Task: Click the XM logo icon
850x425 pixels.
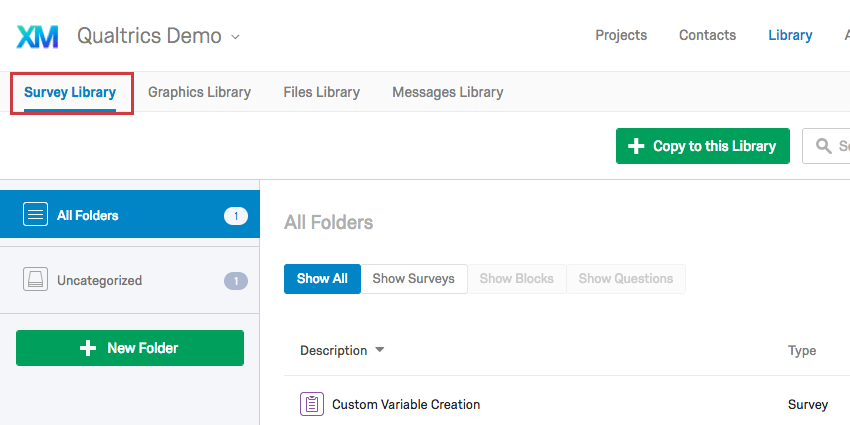Action: (37, 37)
